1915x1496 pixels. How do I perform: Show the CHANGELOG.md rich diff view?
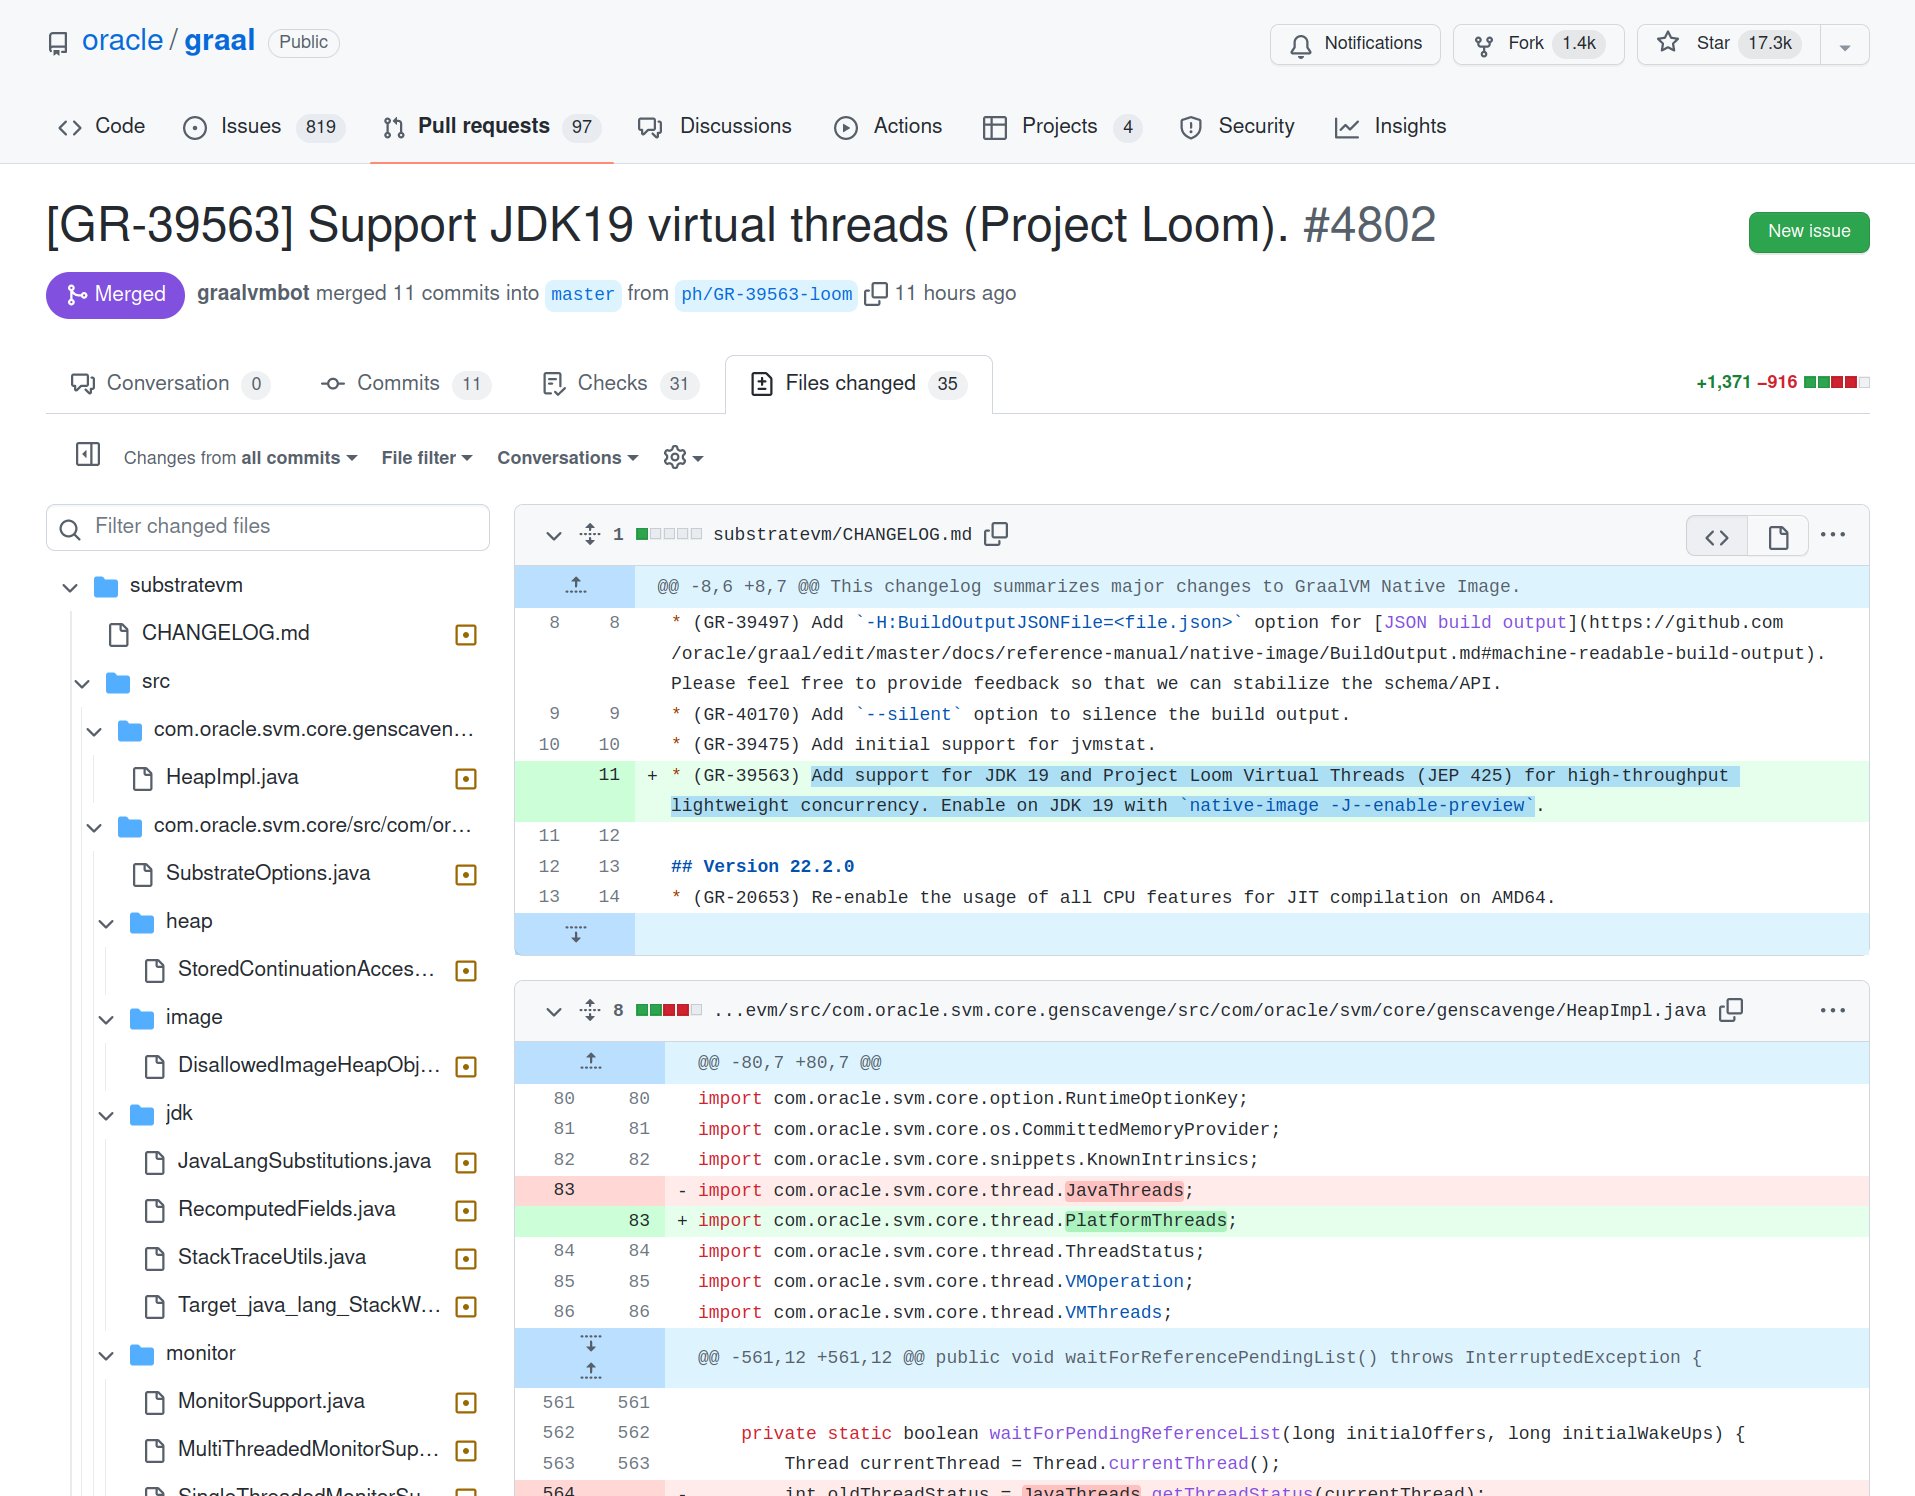coord(1777,537)
